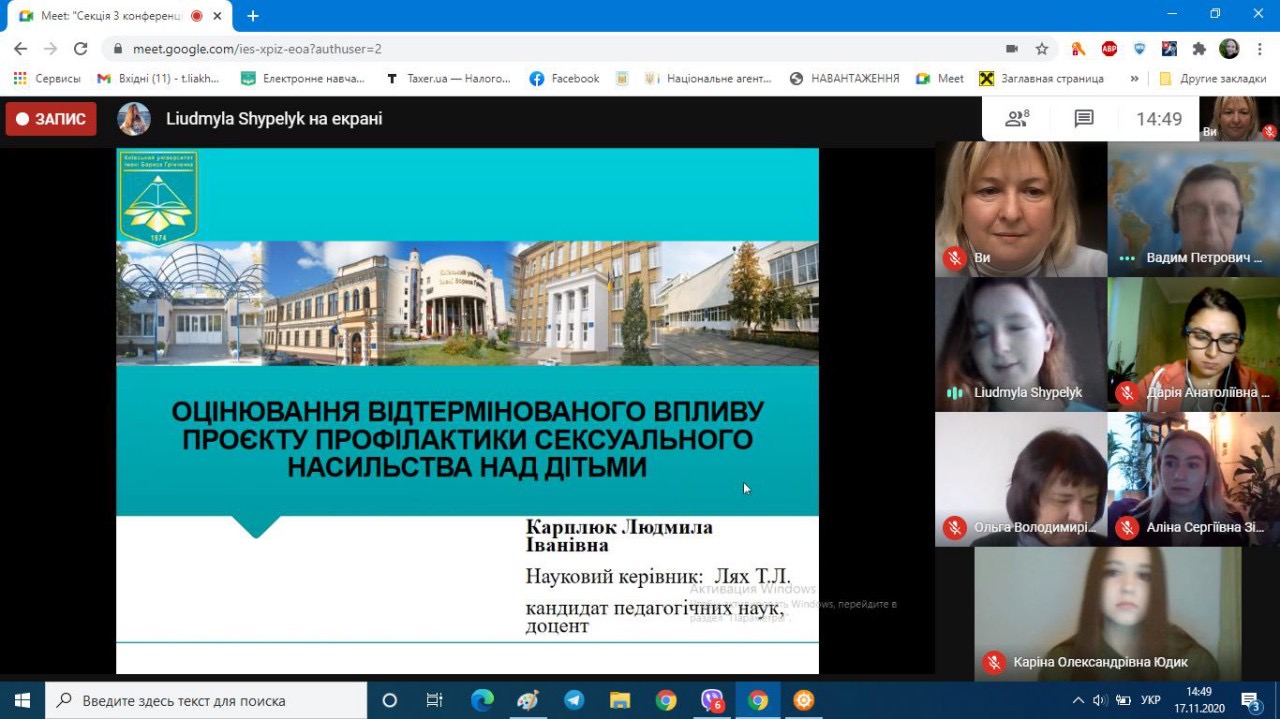
Task: Click the camera permission icon in address bar
Action: click(1012, 48)
